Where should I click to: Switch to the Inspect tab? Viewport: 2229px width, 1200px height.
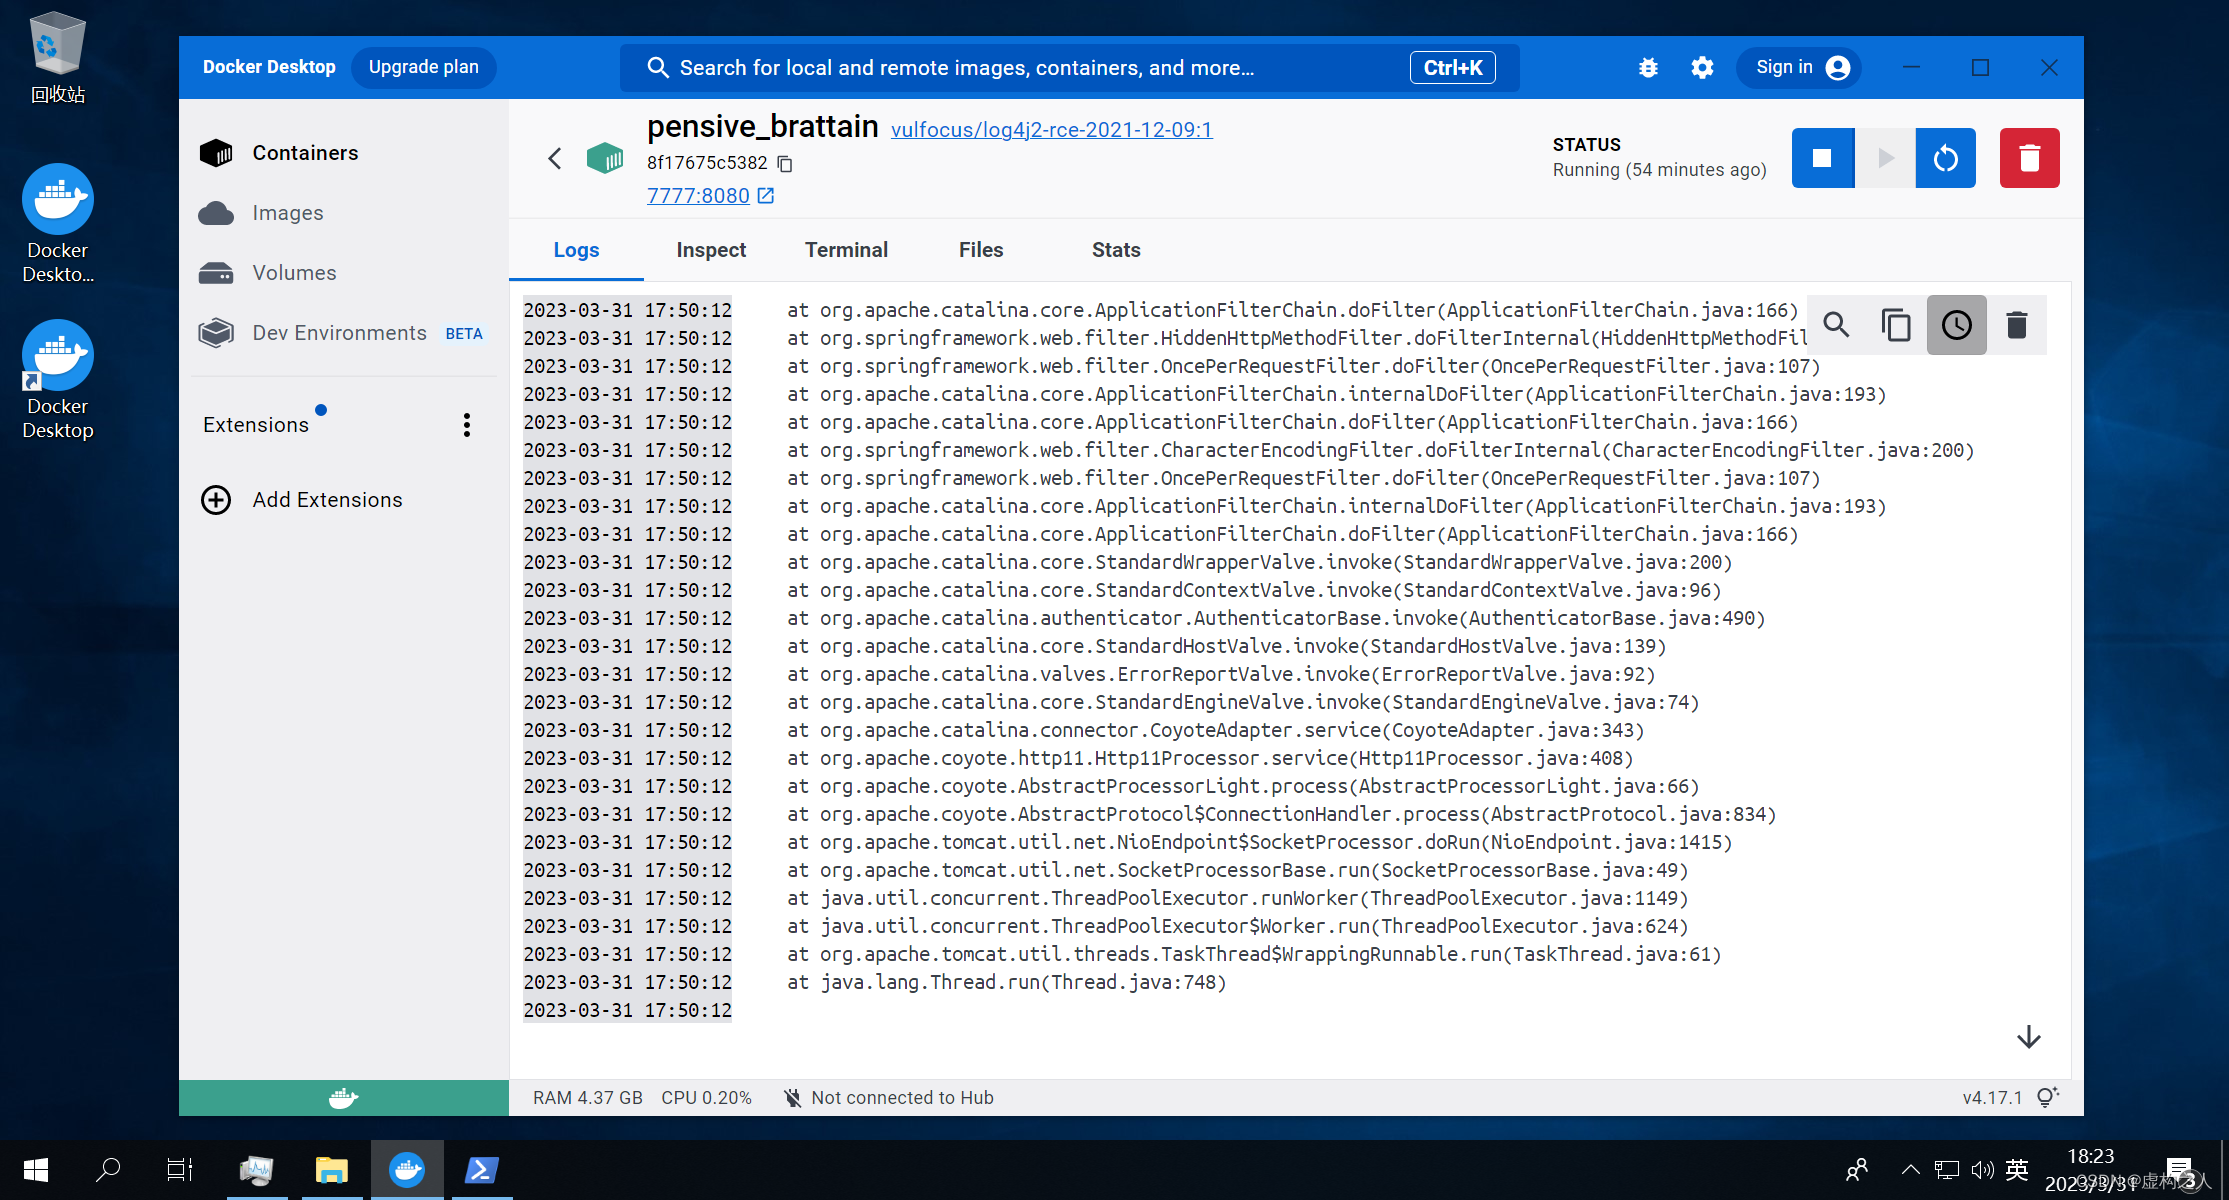(711, 250)
